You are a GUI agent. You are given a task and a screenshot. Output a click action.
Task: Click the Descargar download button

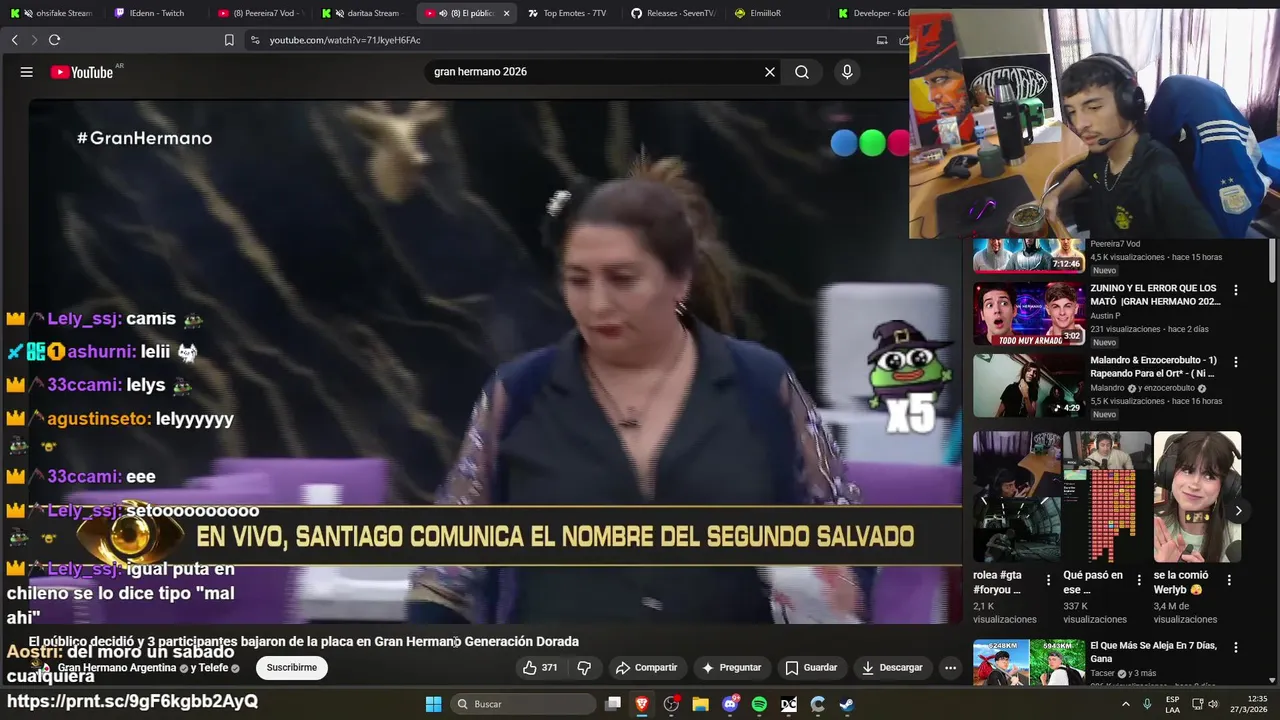(892, 667)
